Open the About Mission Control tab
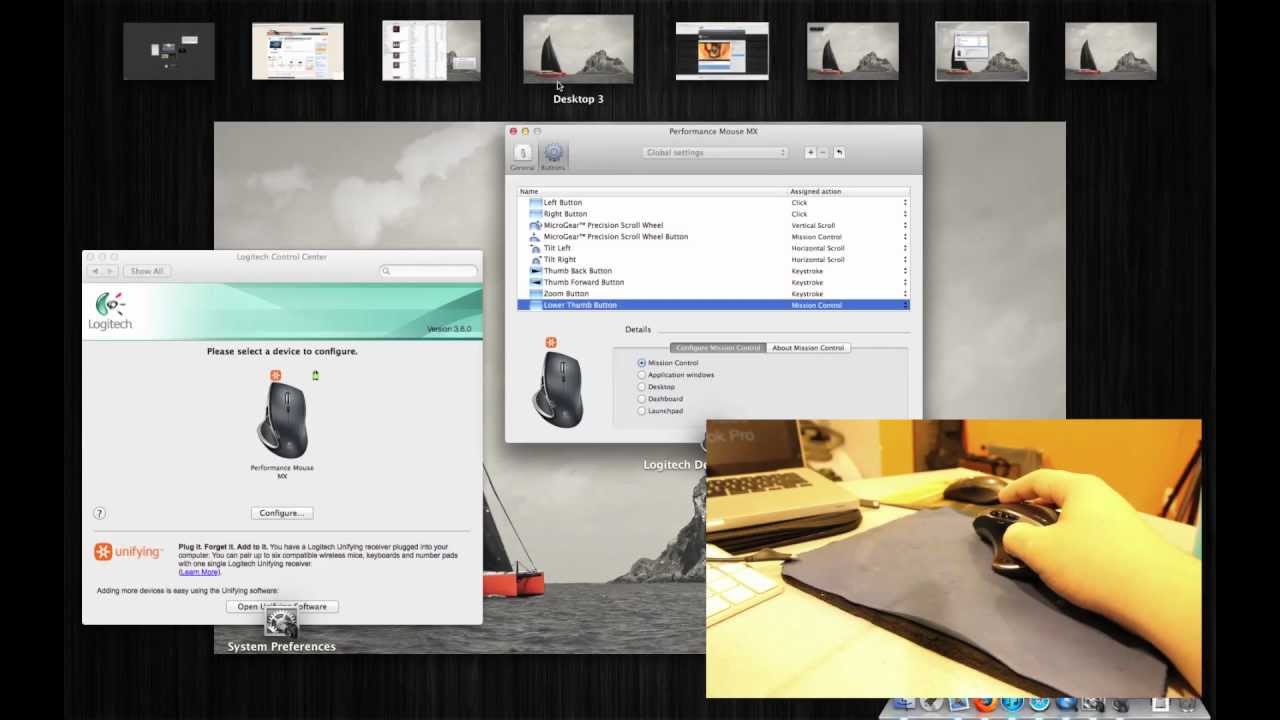1280x720 pixels. [x=808, y=348]
